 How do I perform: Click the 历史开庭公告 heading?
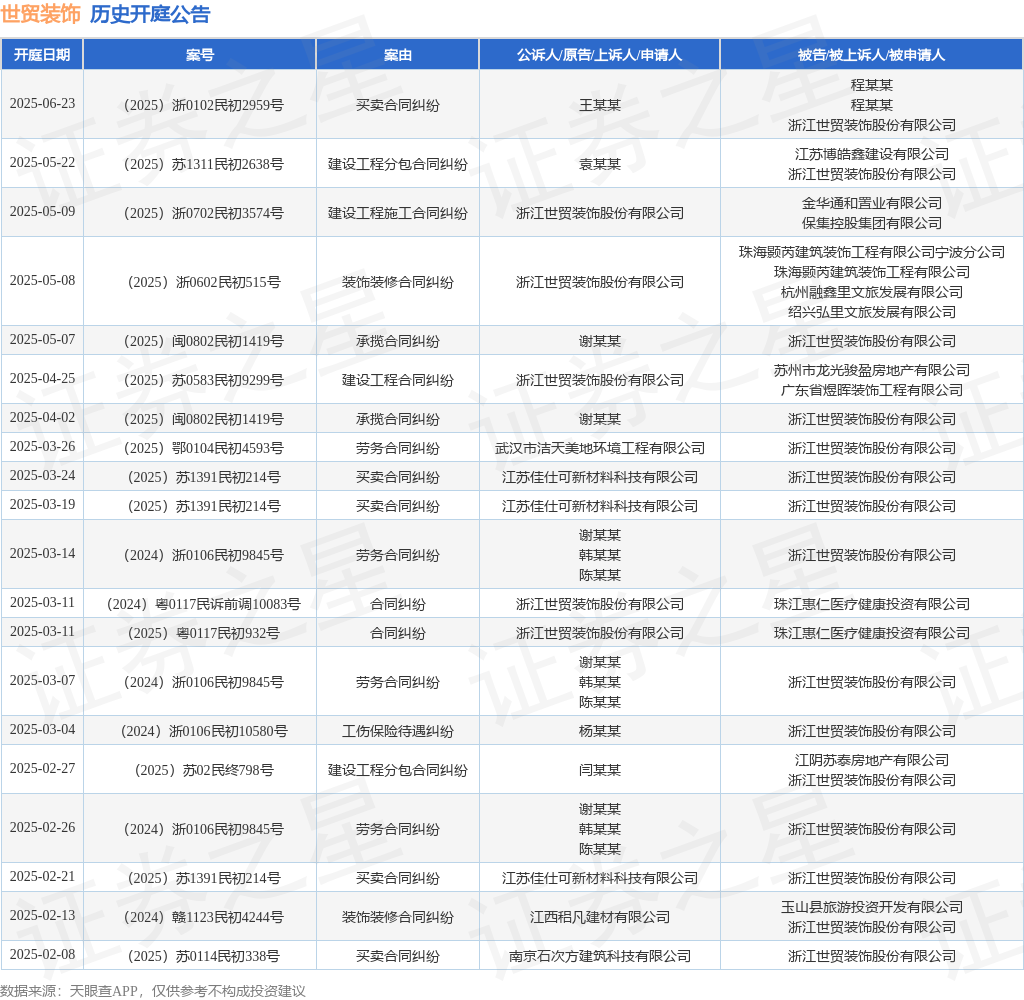pyautogui.click(x=150, y=14)
